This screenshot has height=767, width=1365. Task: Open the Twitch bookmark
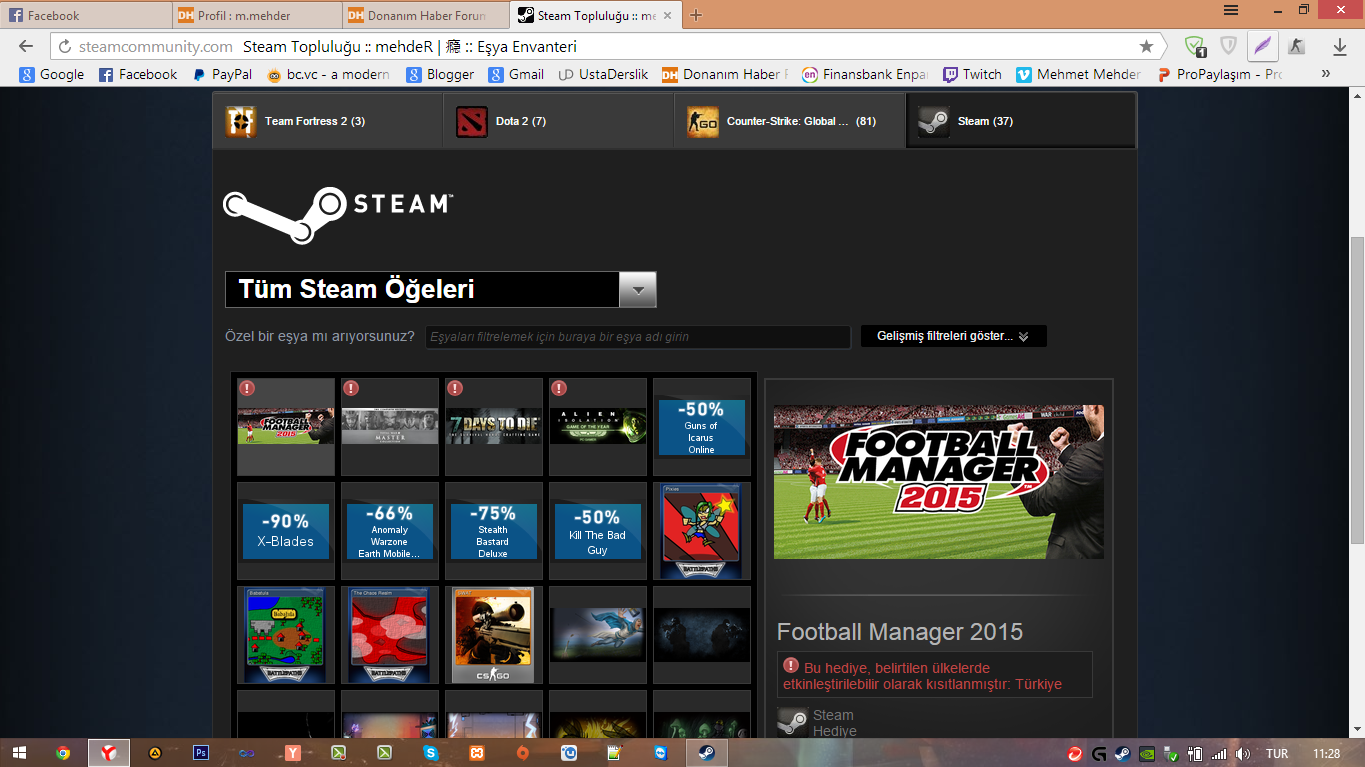tap(971, 74)
